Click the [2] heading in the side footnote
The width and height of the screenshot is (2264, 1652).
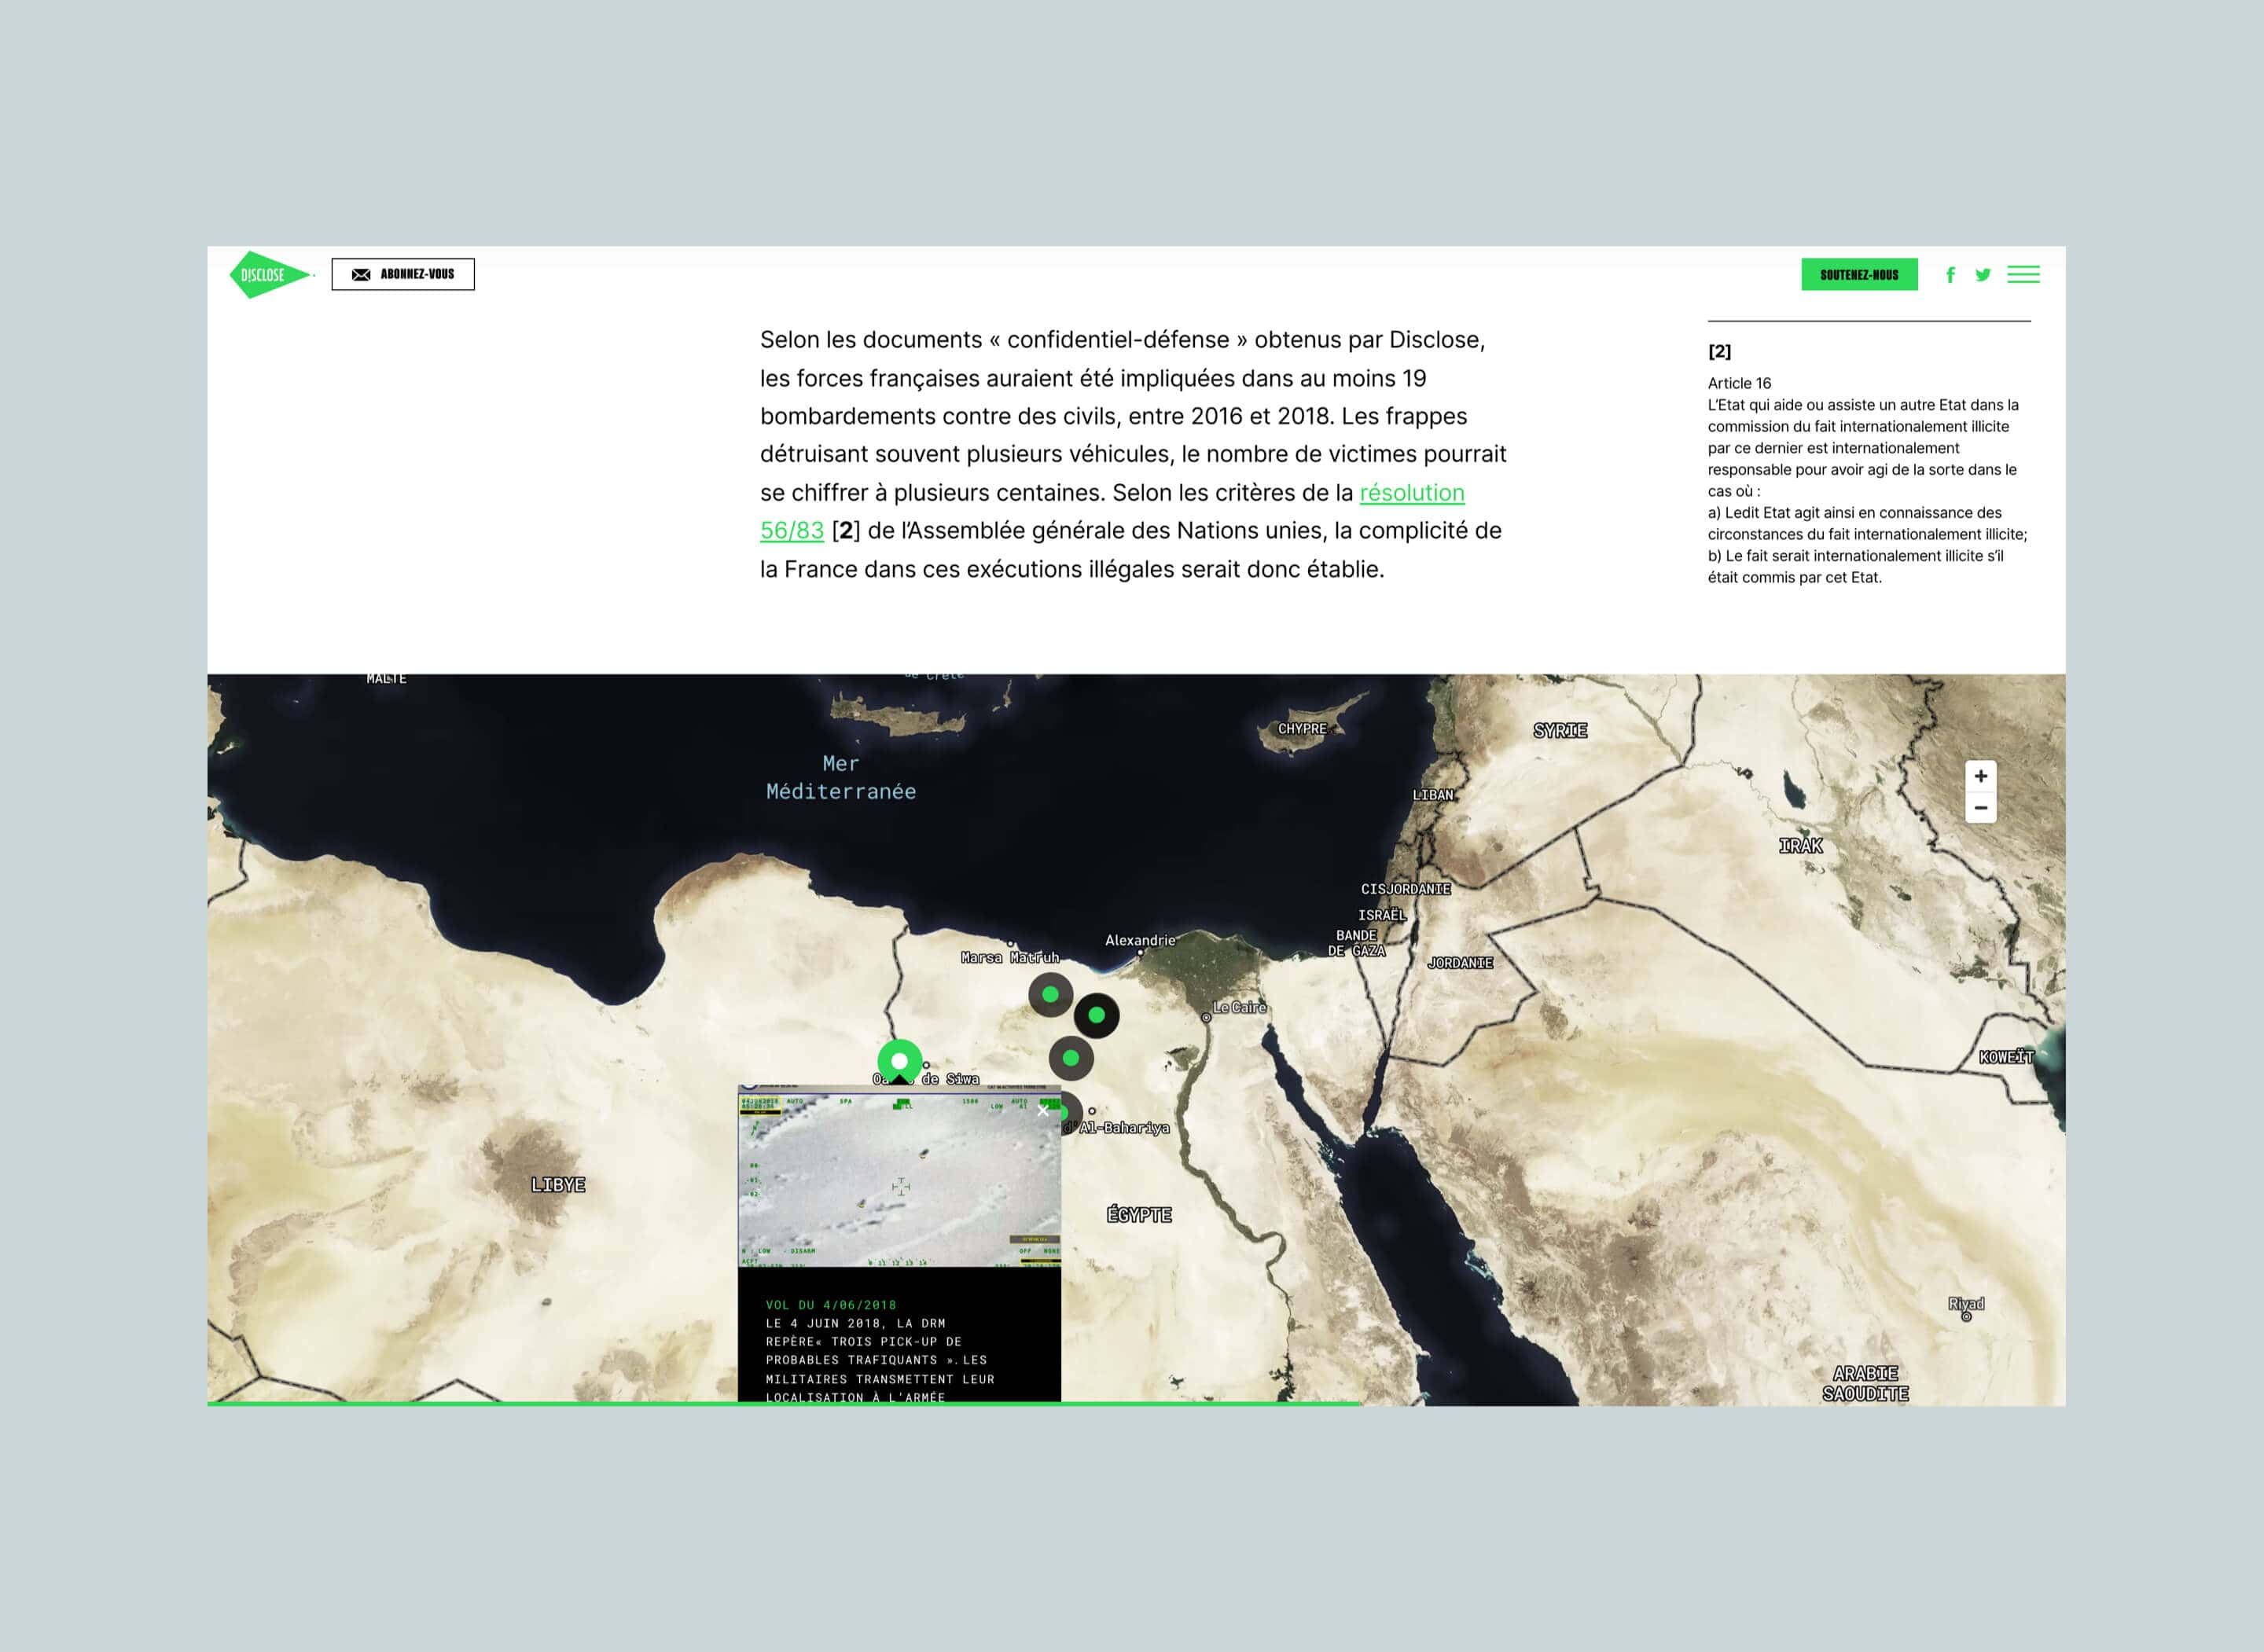1719,351
